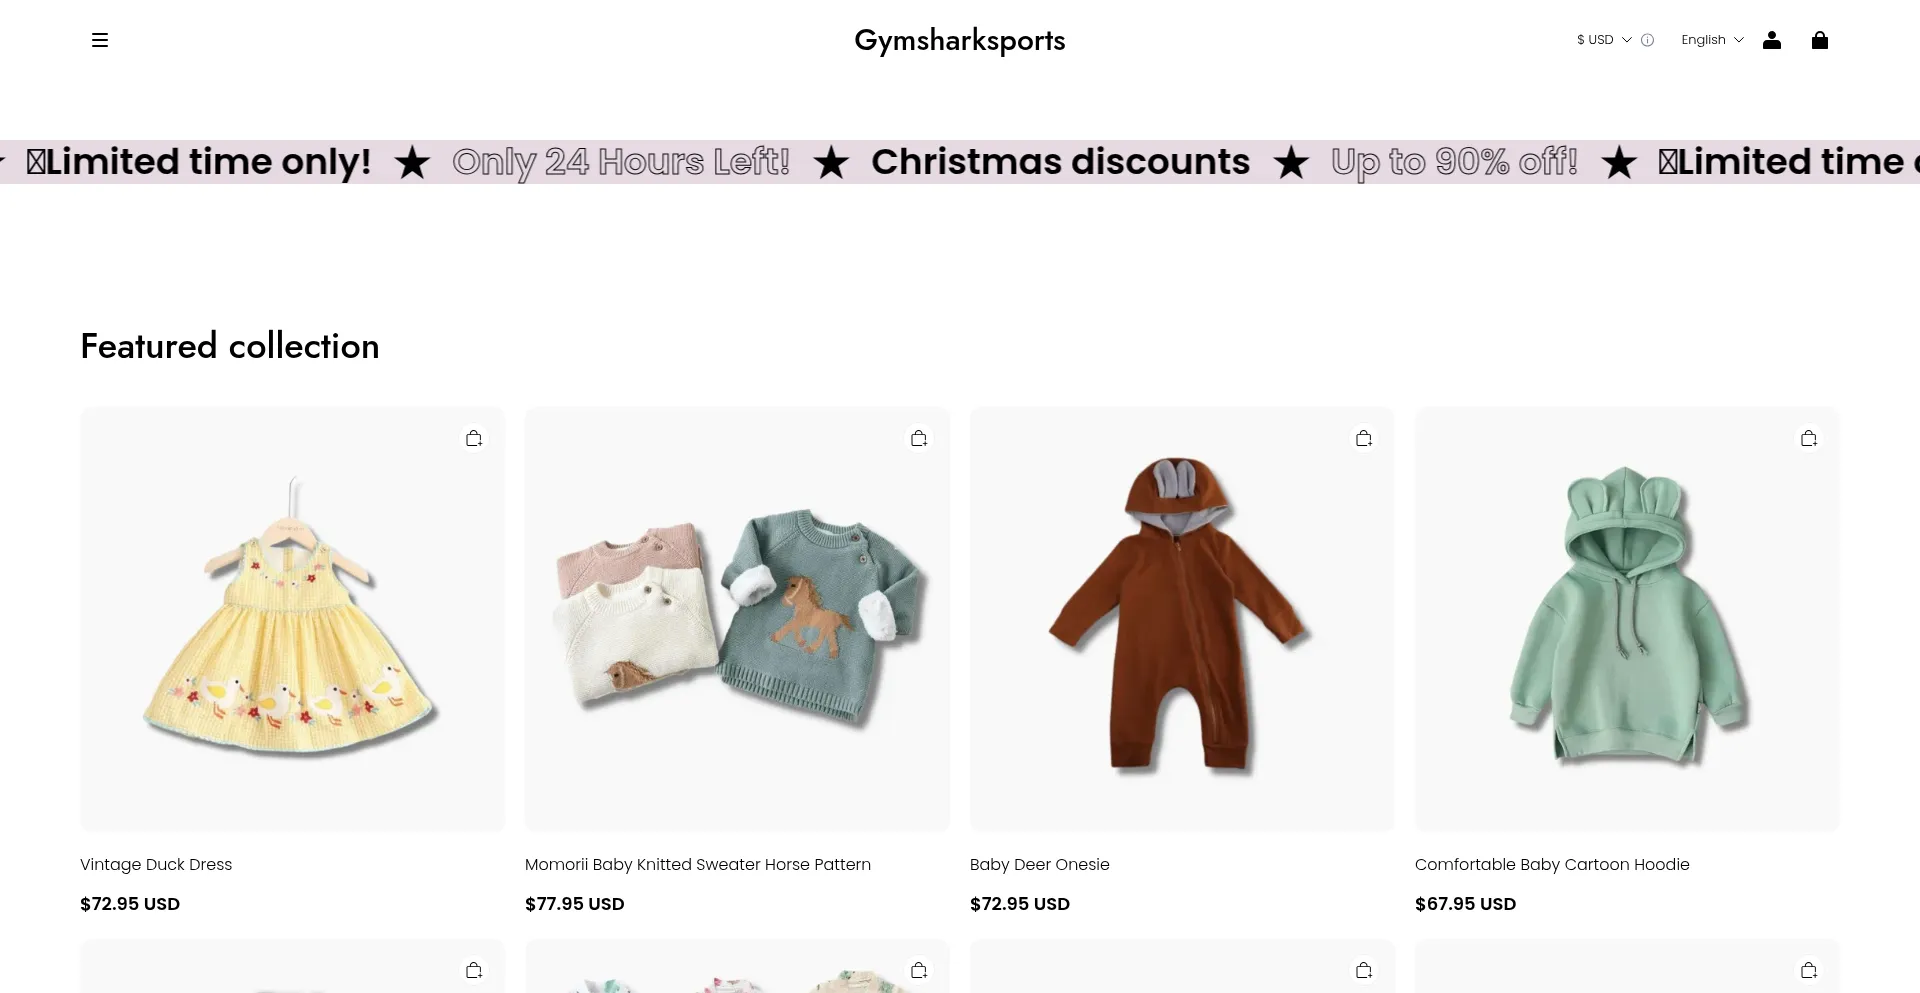Click add-to-cart icon on Comfortable Baby Cartoon Hoodie

coord(1809,438)
